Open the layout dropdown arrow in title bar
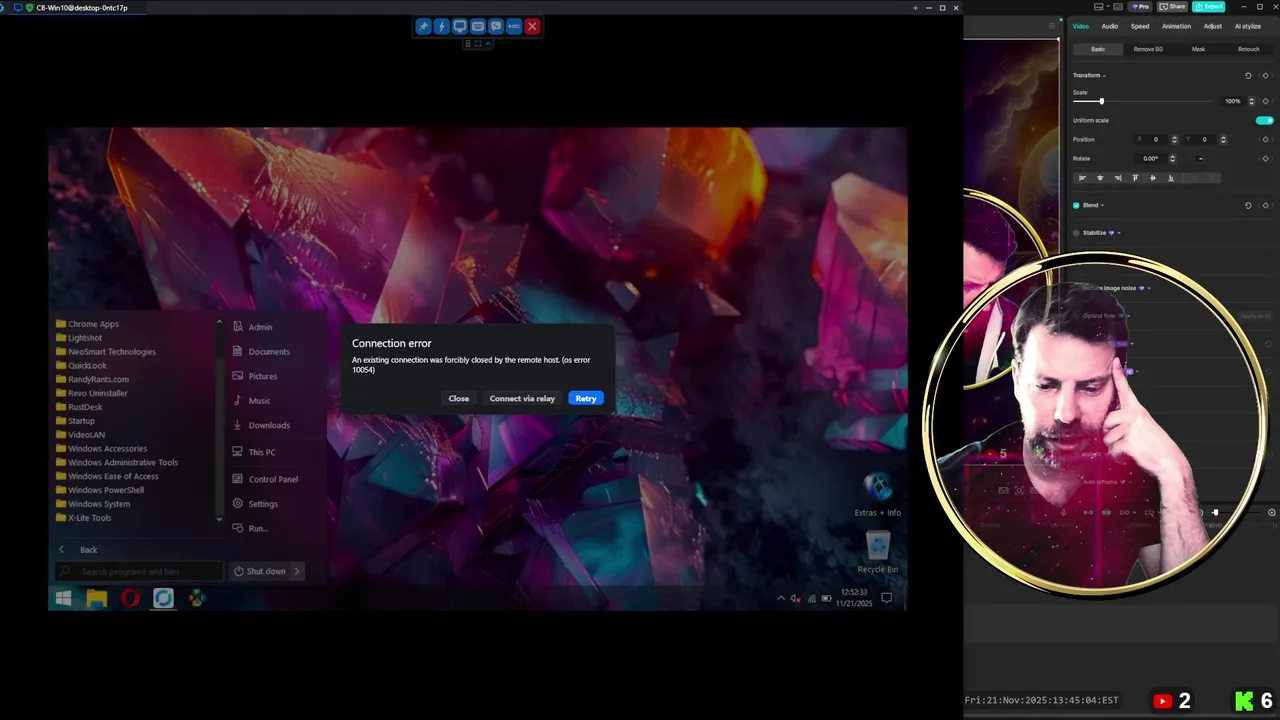 pos(1109,7)
